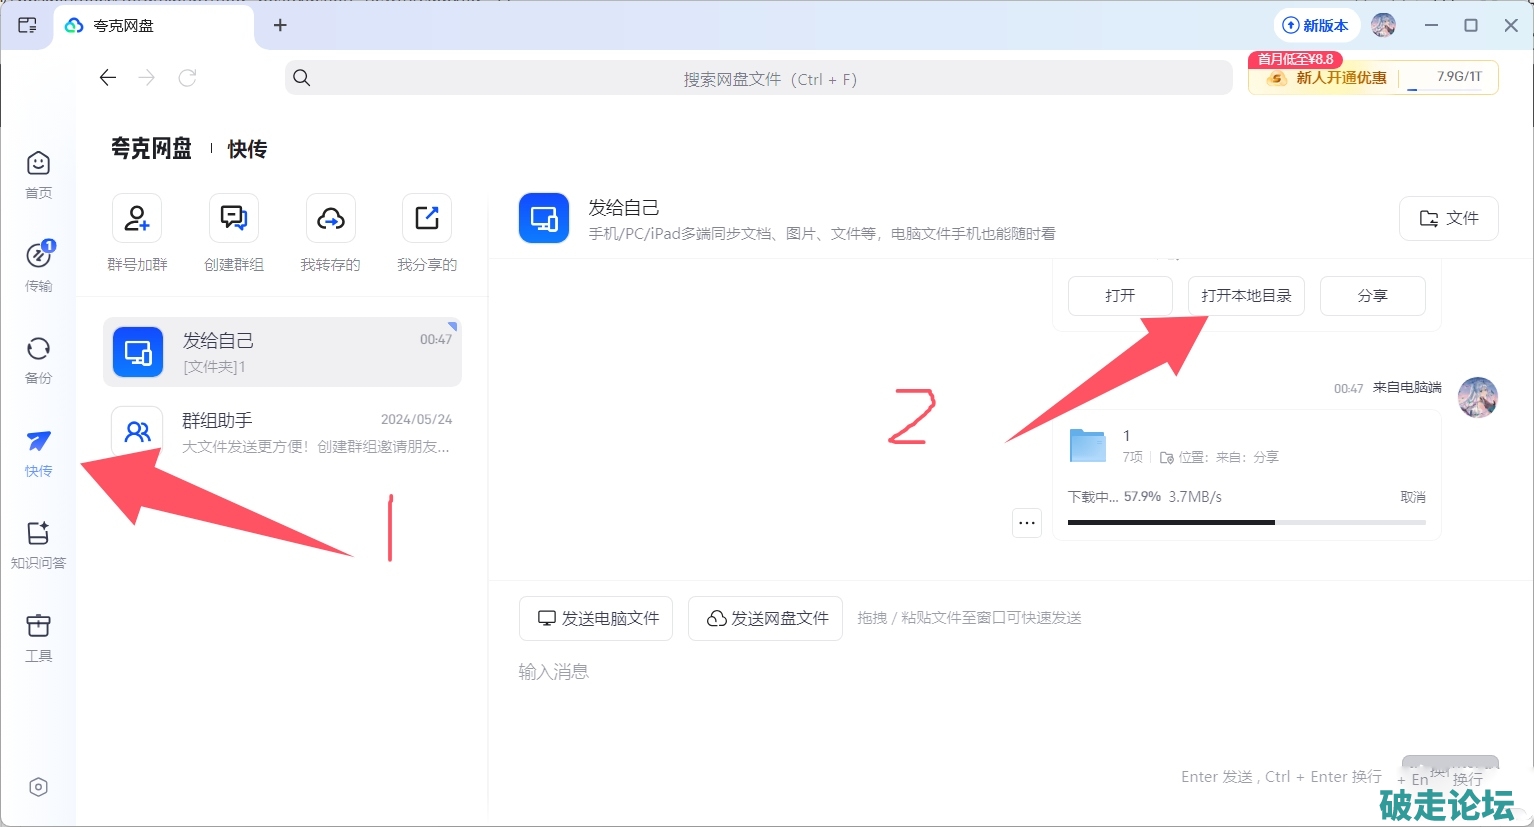Open a new tab with plus button

(280, 25)
